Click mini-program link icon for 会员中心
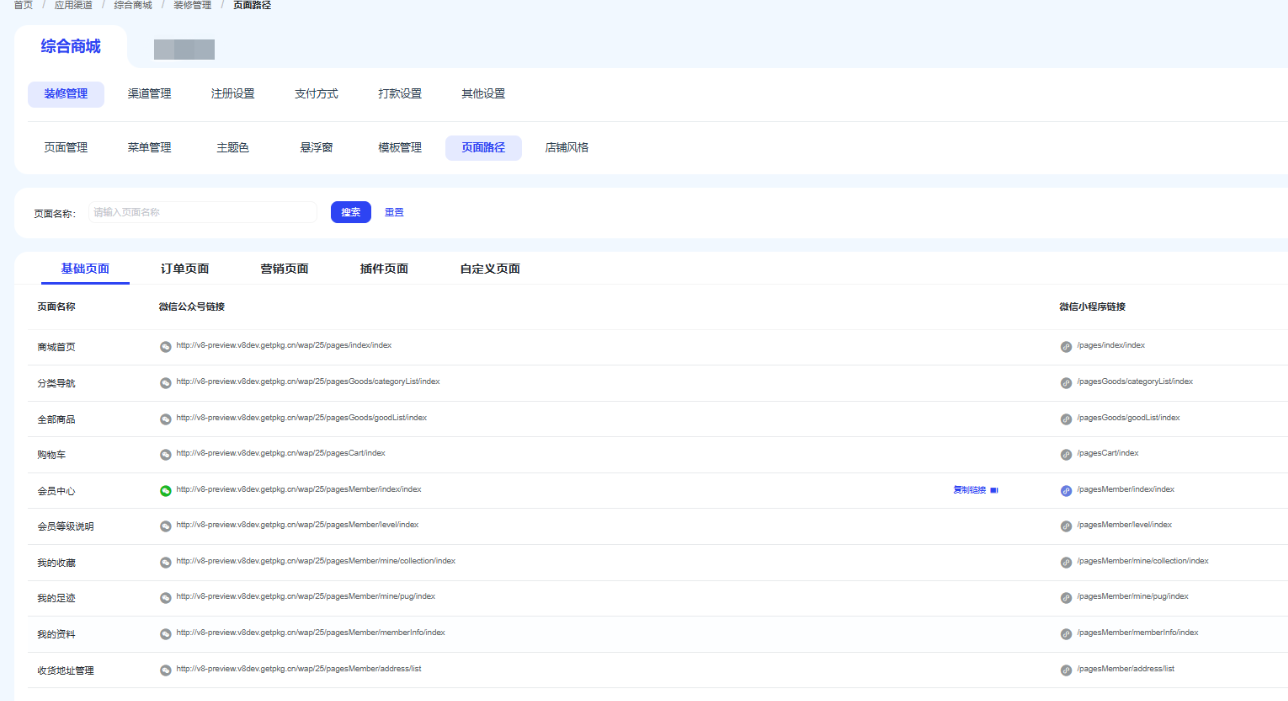Viewport: 1288px width, 701px height. pyautogui.click(x=1066, y=491)
